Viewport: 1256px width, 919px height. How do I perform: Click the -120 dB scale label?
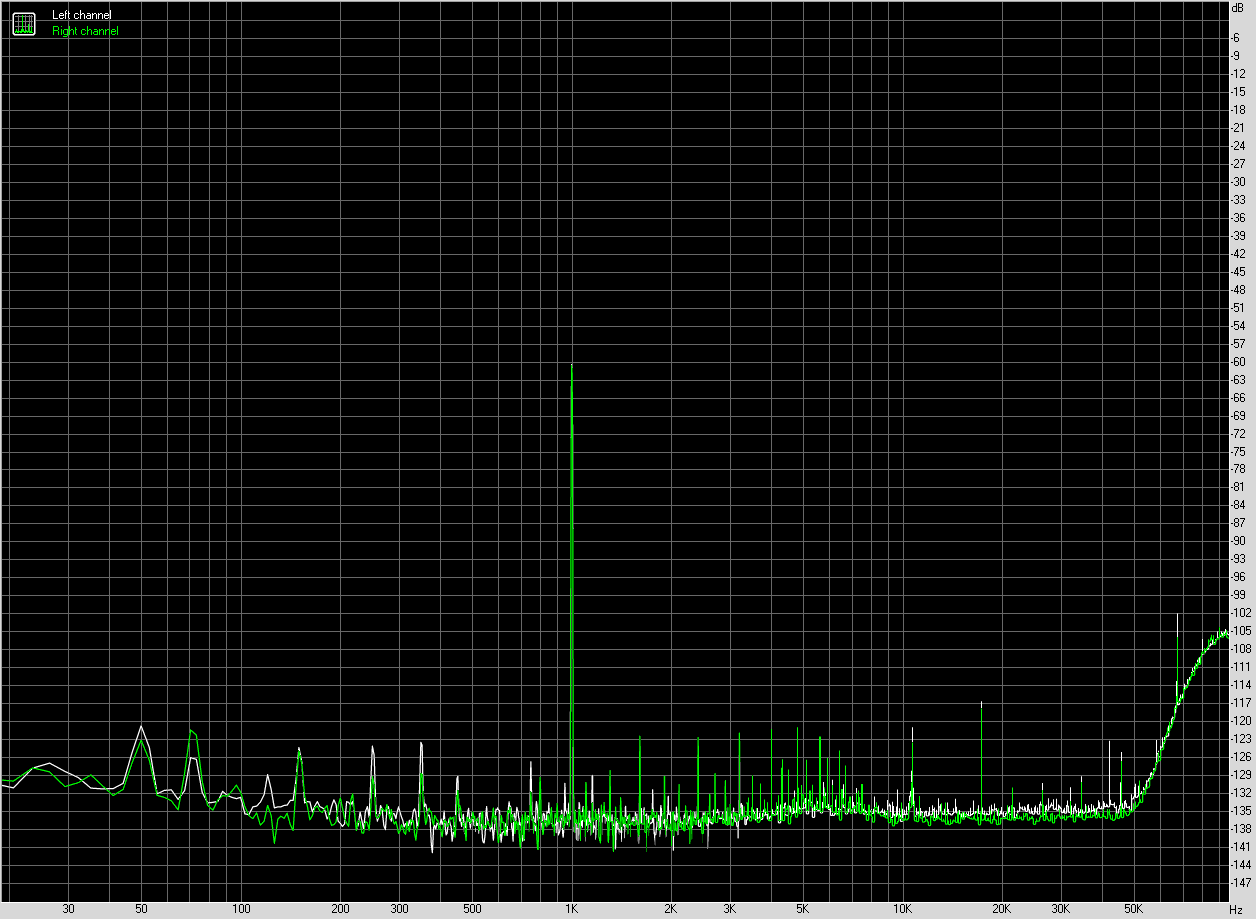coord(1241,721)
